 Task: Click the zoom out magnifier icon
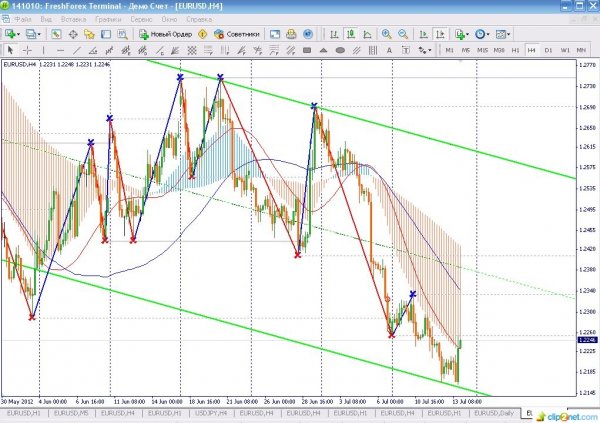[403, 33]
